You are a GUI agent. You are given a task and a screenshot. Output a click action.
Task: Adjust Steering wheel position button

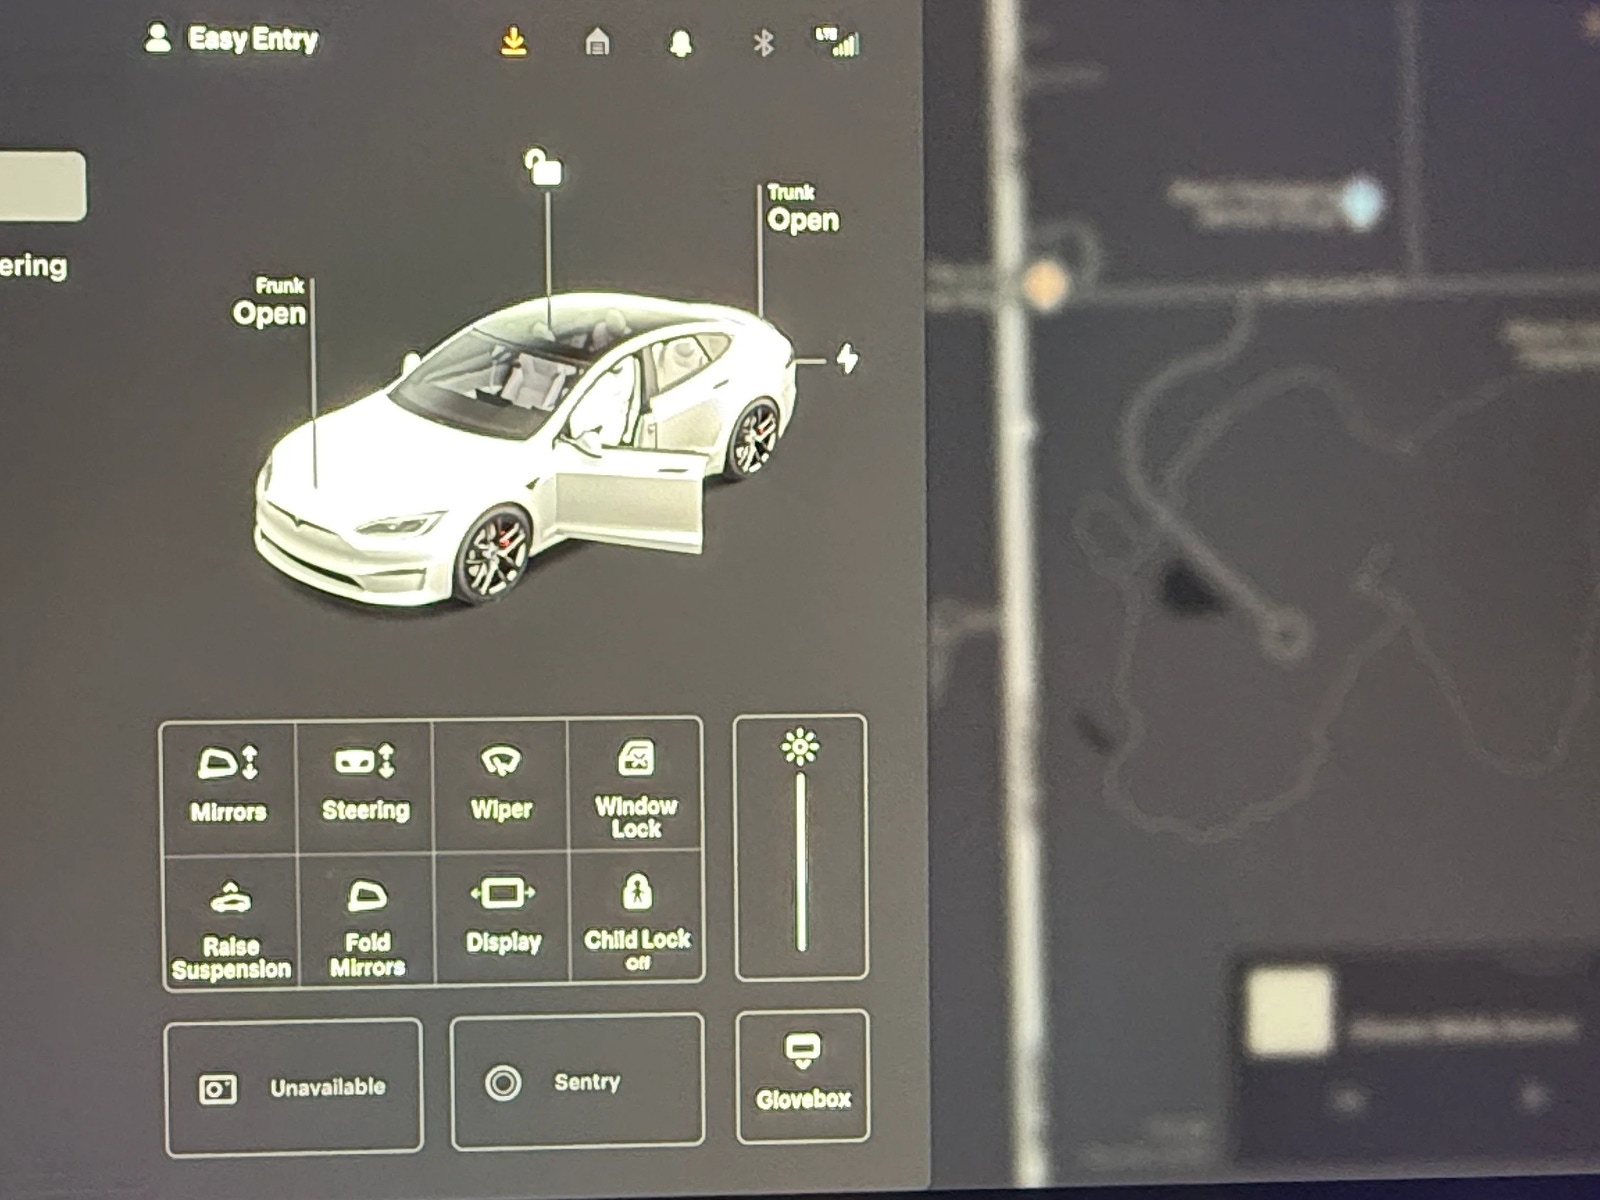(x=365, y=786)
